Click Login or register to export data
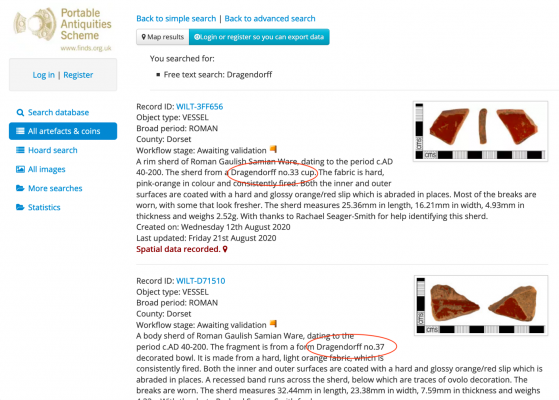 tap(259, 37)
